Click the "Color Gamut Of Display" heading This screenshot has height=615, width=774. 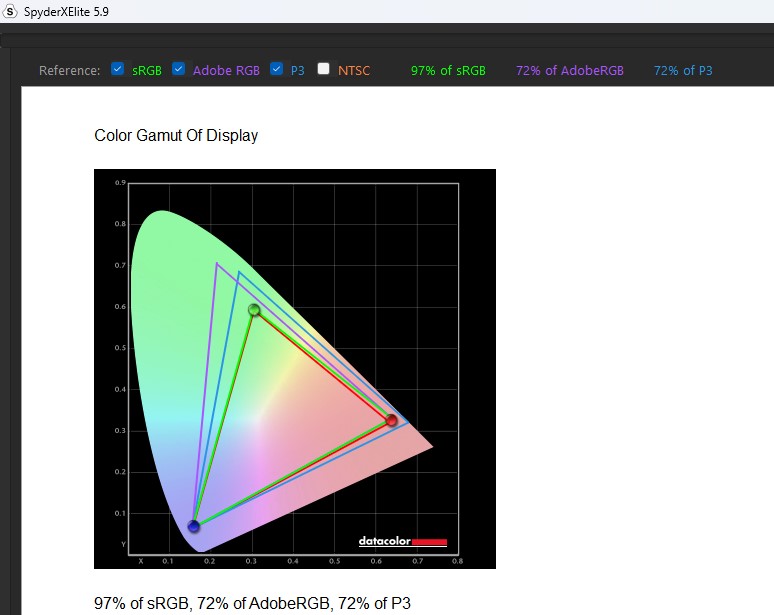click(176, 136)
